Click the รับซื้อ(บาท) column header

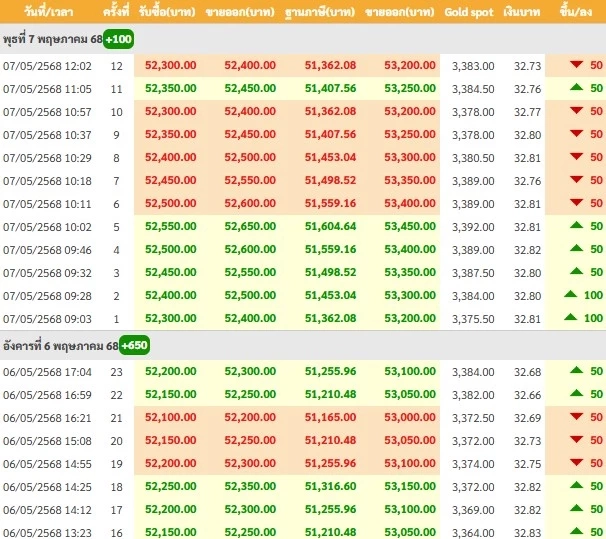(x=170, y=12)
